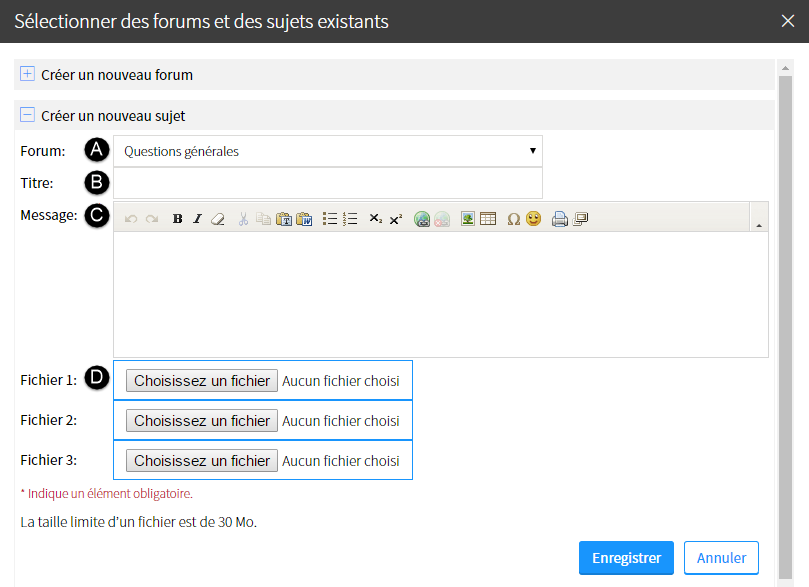
Task: Click the eraser remove-format icon
Action: point(218,219)
